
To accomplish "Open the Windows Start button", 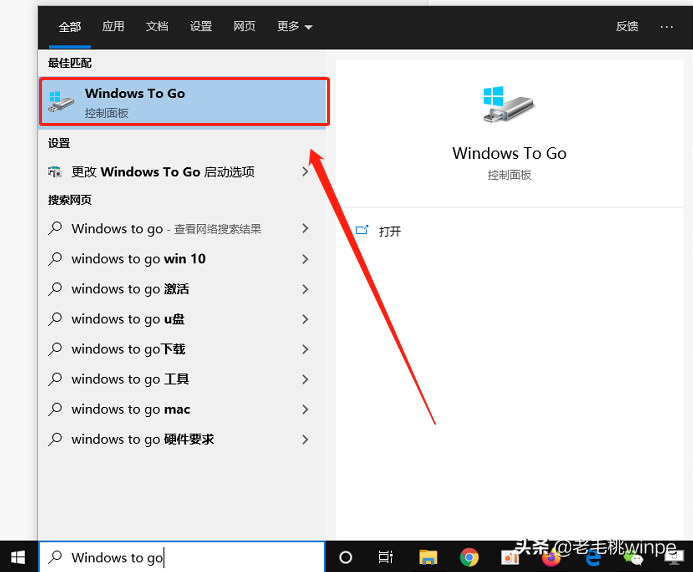I will 18,557.
